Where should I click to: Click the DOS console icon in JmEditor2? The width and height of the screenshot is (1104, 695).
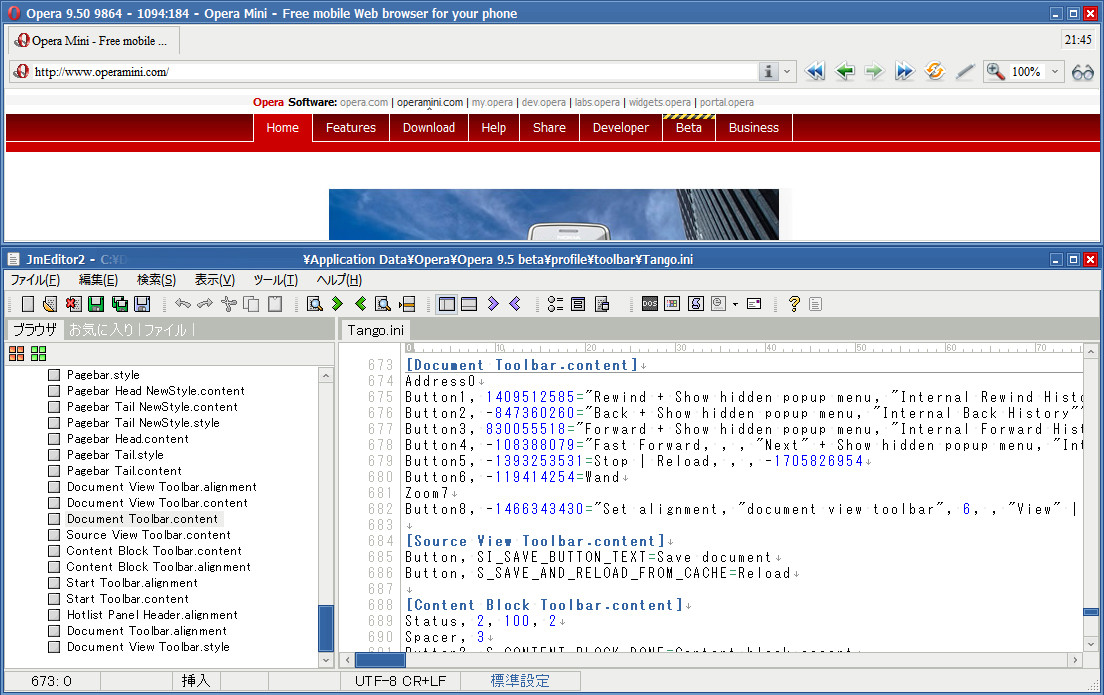coord(650,303)
